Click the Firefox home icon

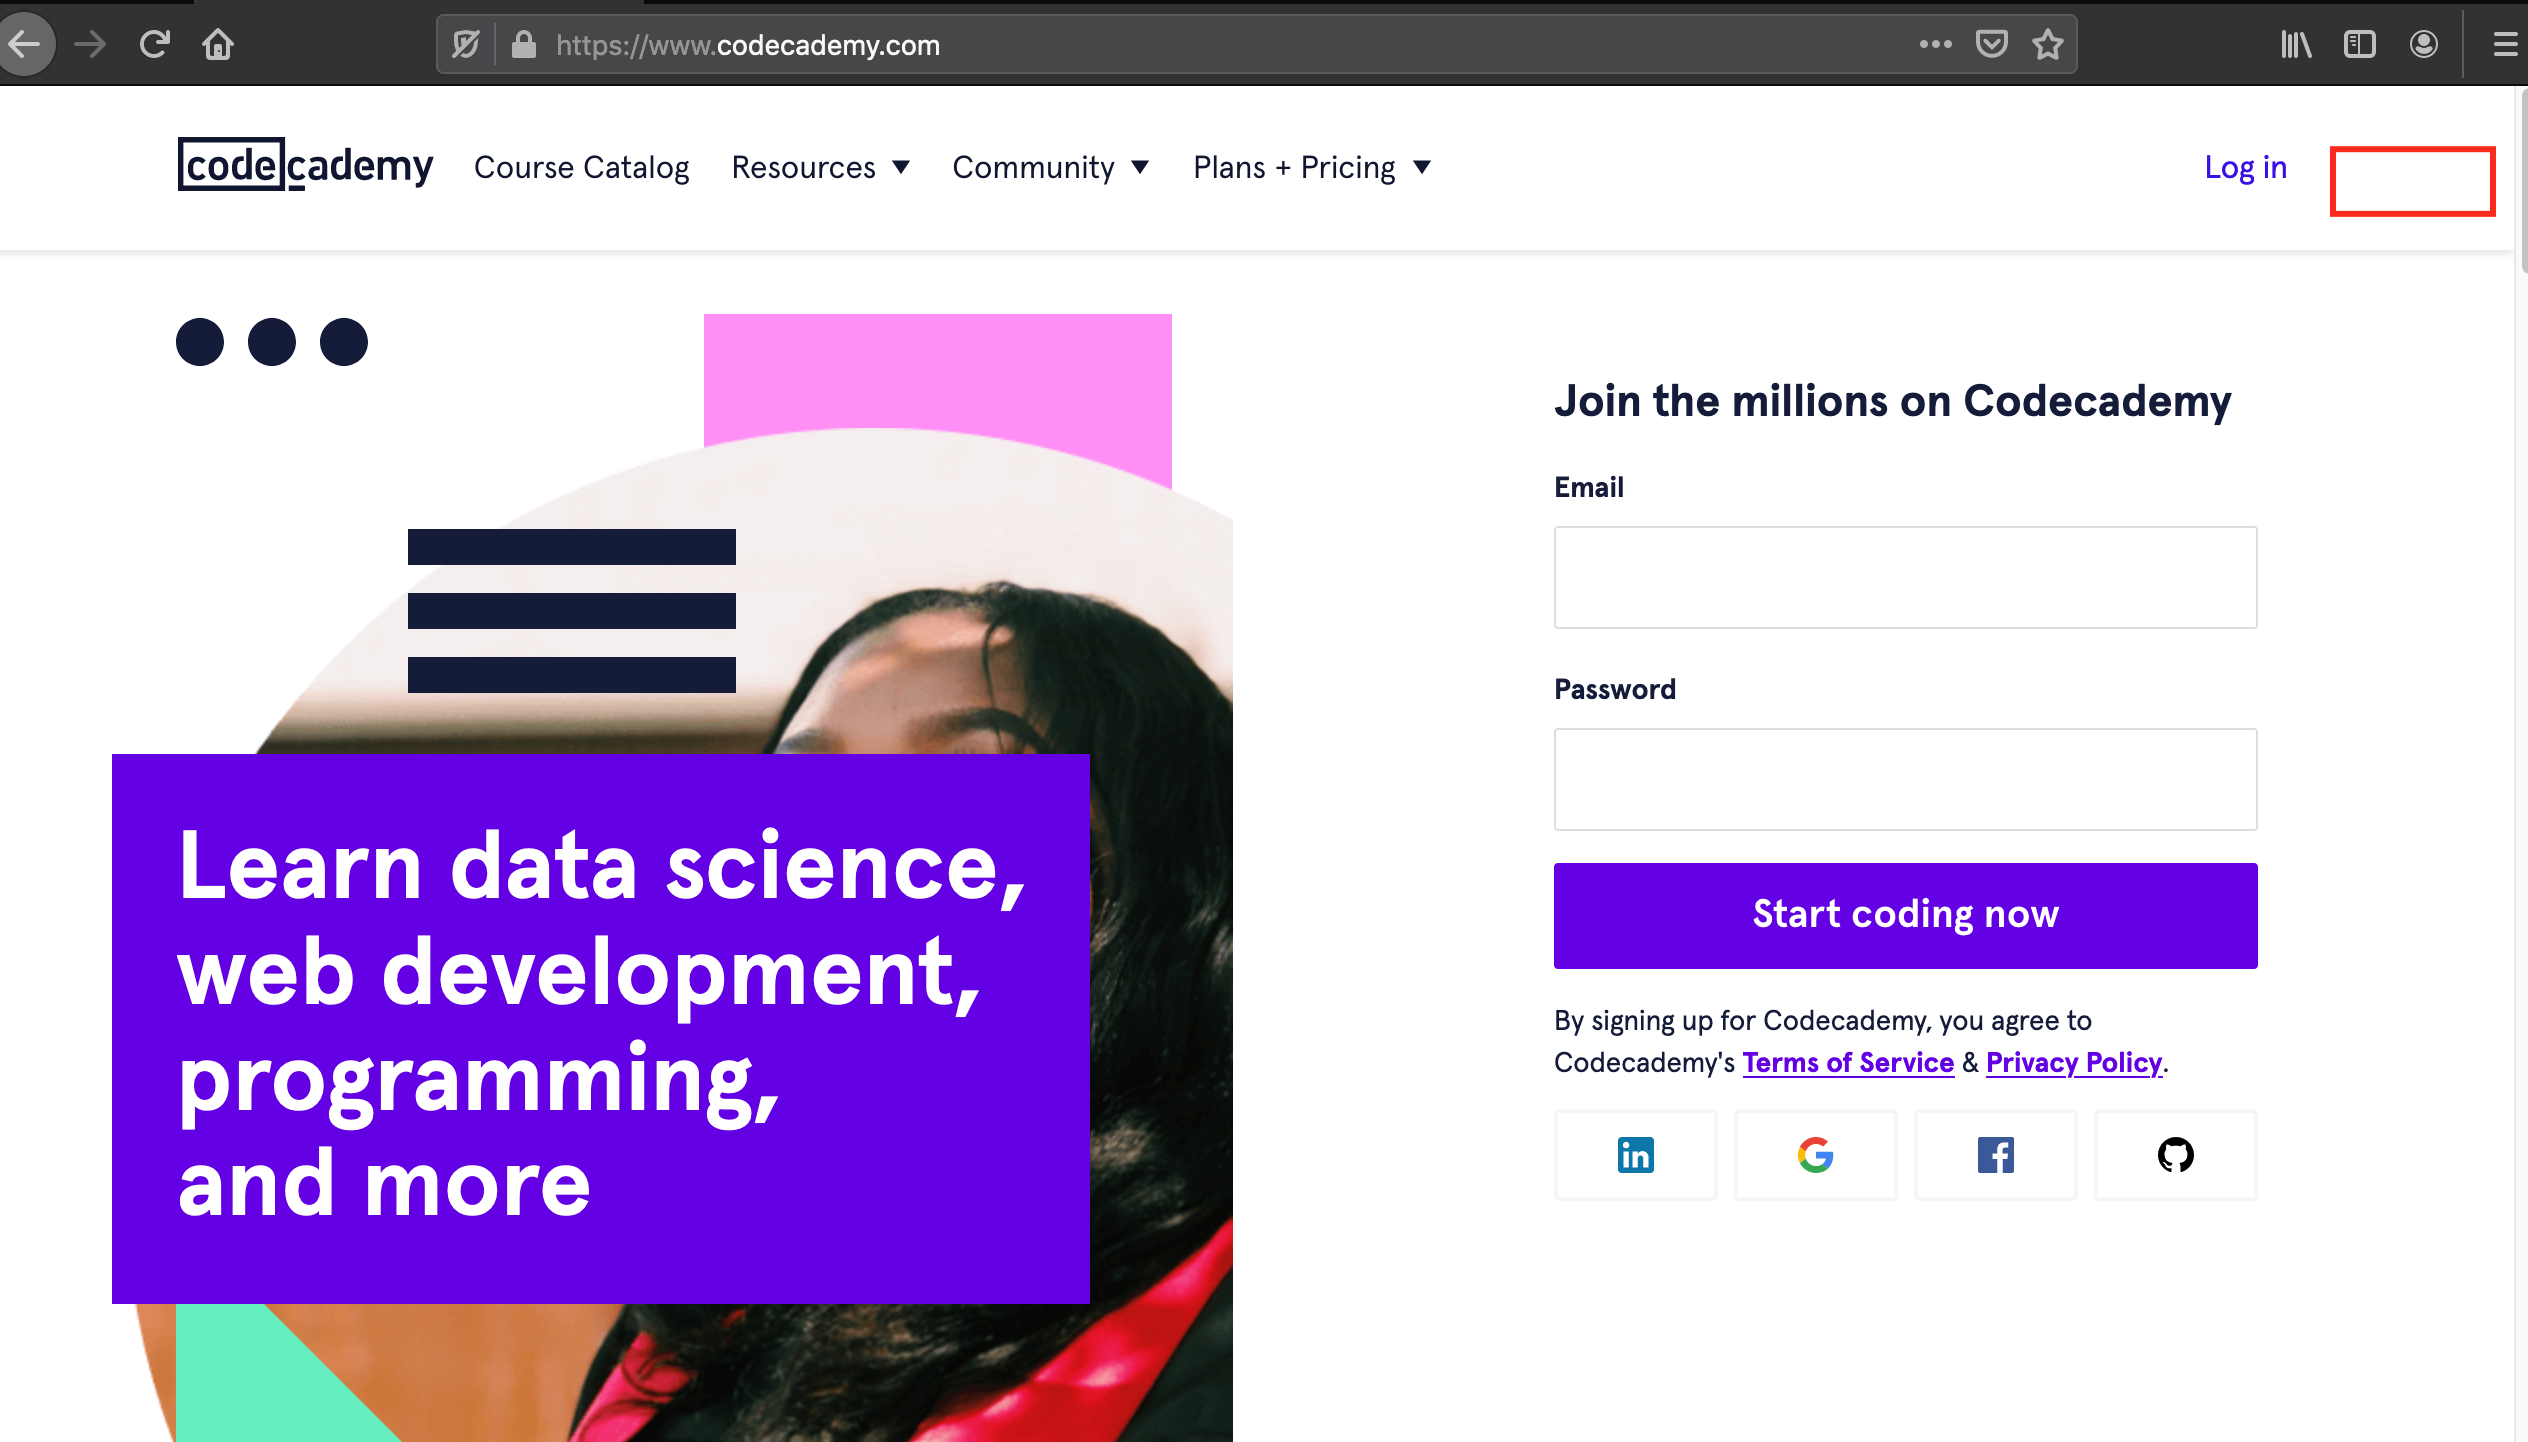(218, 44)
